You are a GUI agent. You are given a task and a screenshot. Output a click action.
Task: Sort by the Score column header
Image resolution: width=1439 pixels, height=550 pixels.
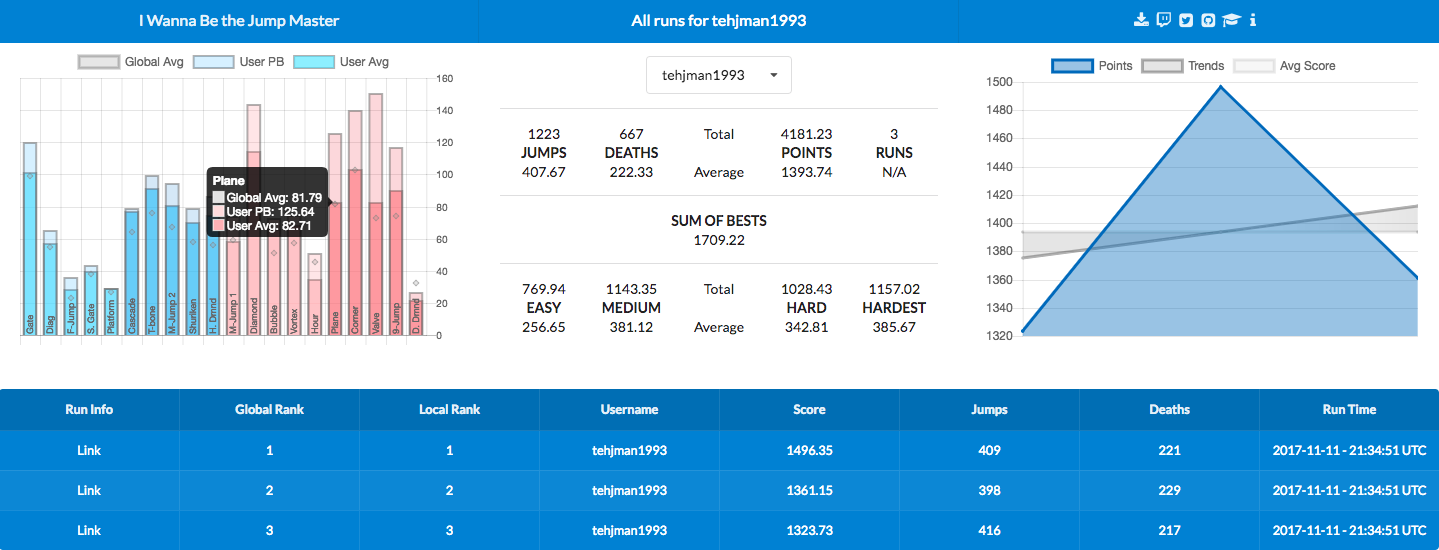point(809,409)
